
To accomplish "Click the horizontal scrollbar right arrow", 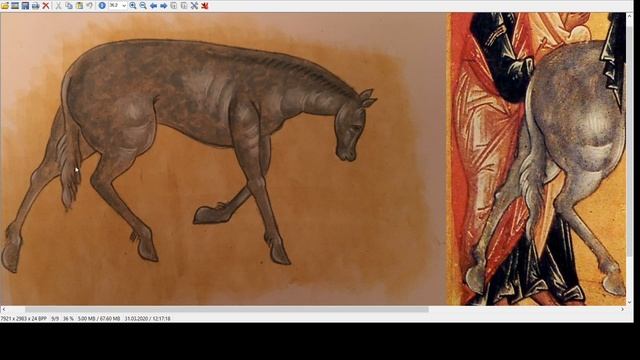I will pyautogui.click(x=622, y=309).
